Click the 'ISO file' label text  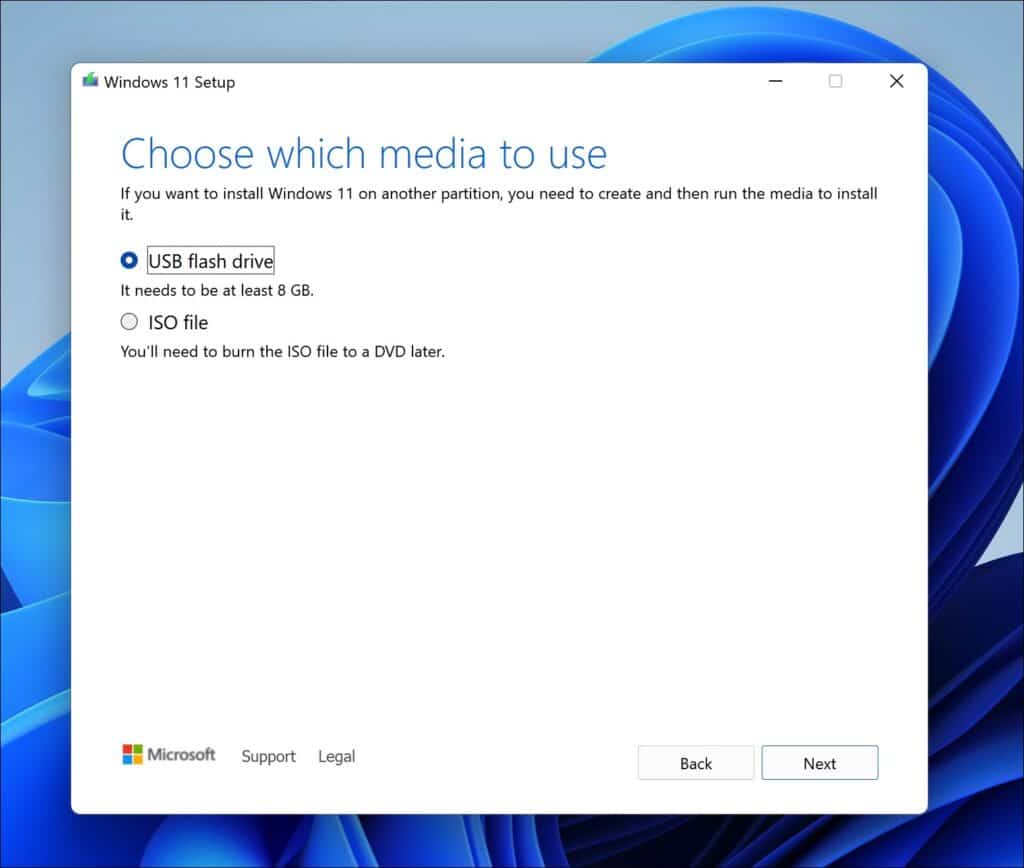tap(178, 322)
